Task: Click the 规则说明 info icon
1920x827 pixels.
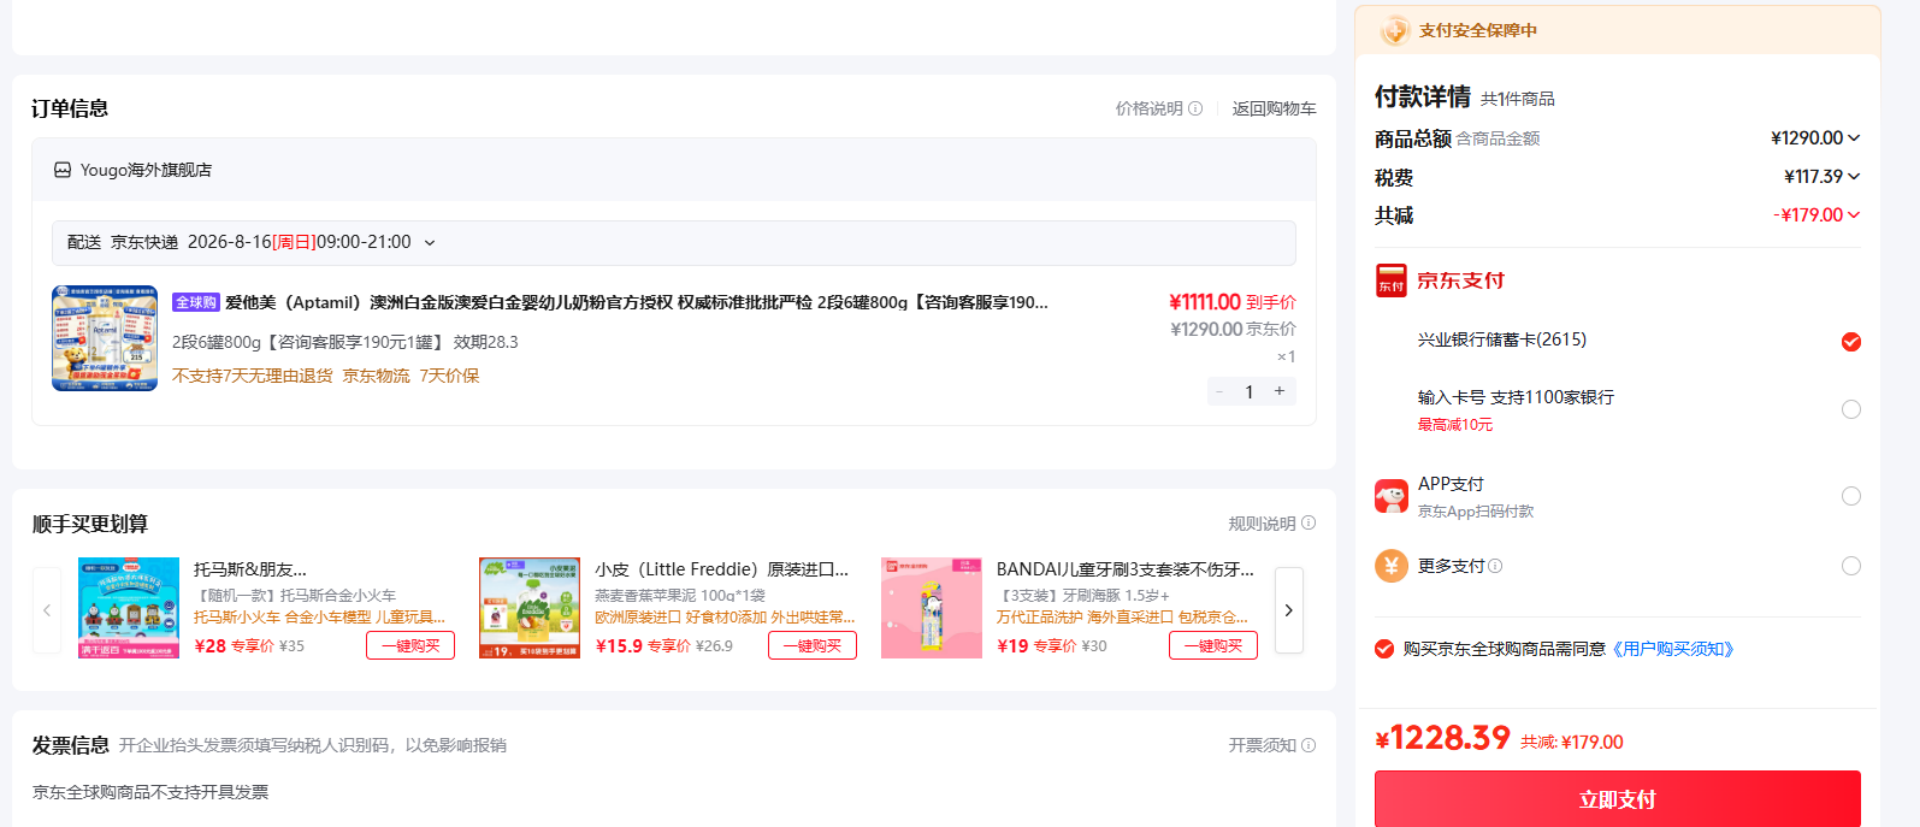Action: pos(1308,523)
